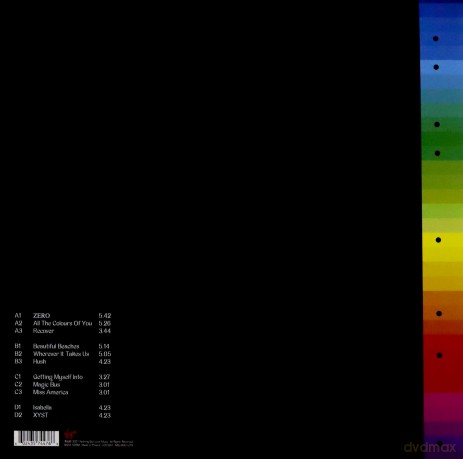Click duration "5.26" next to A2

105,323
